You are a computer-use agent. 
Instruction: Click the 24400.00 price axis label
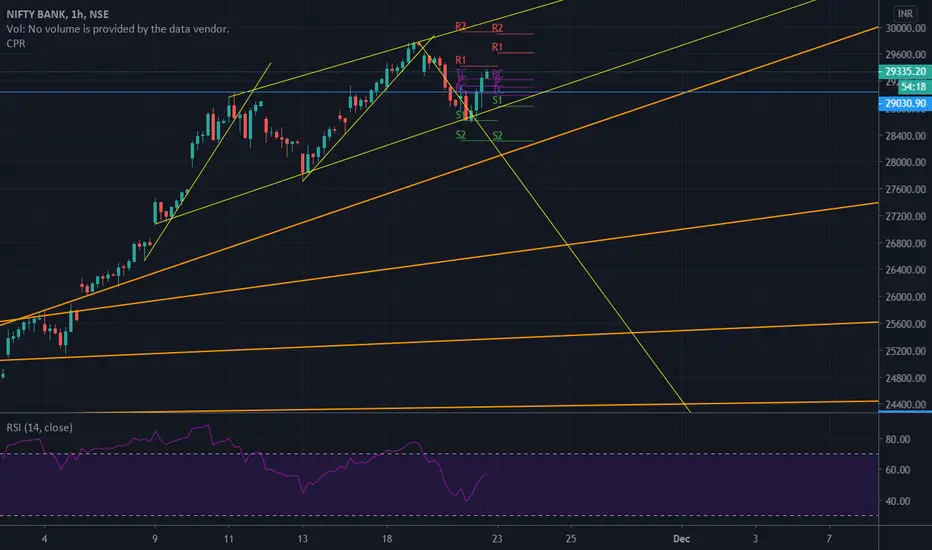click(905, 404)
